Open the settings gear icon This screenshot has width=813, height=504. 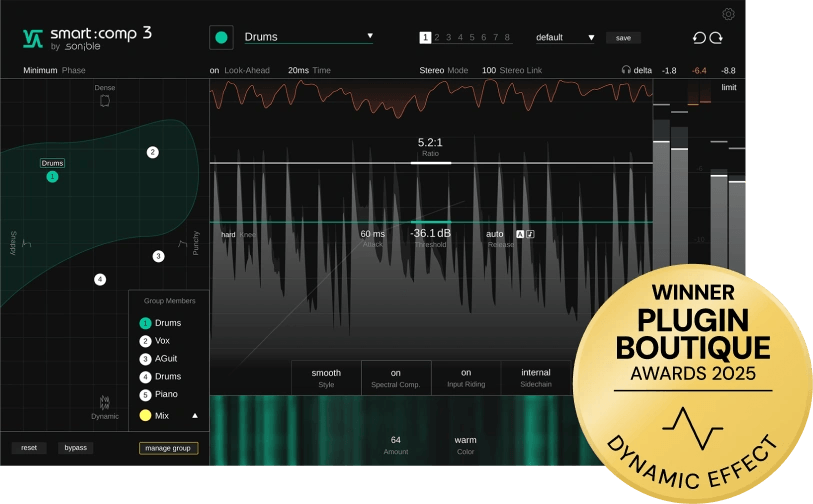(x=727, y=14)
